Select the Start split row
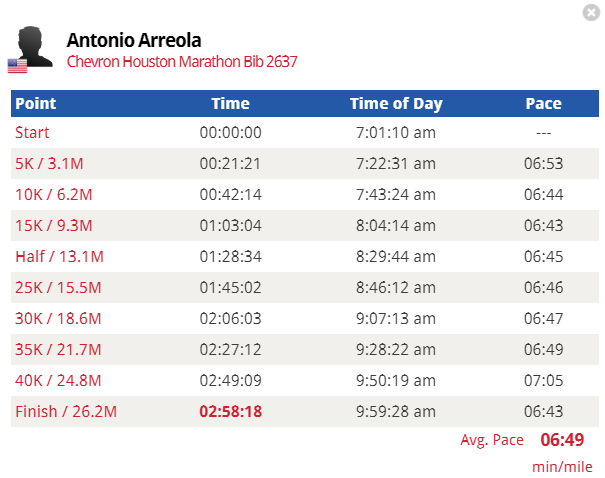605x478 pixels. coord(32,132)
